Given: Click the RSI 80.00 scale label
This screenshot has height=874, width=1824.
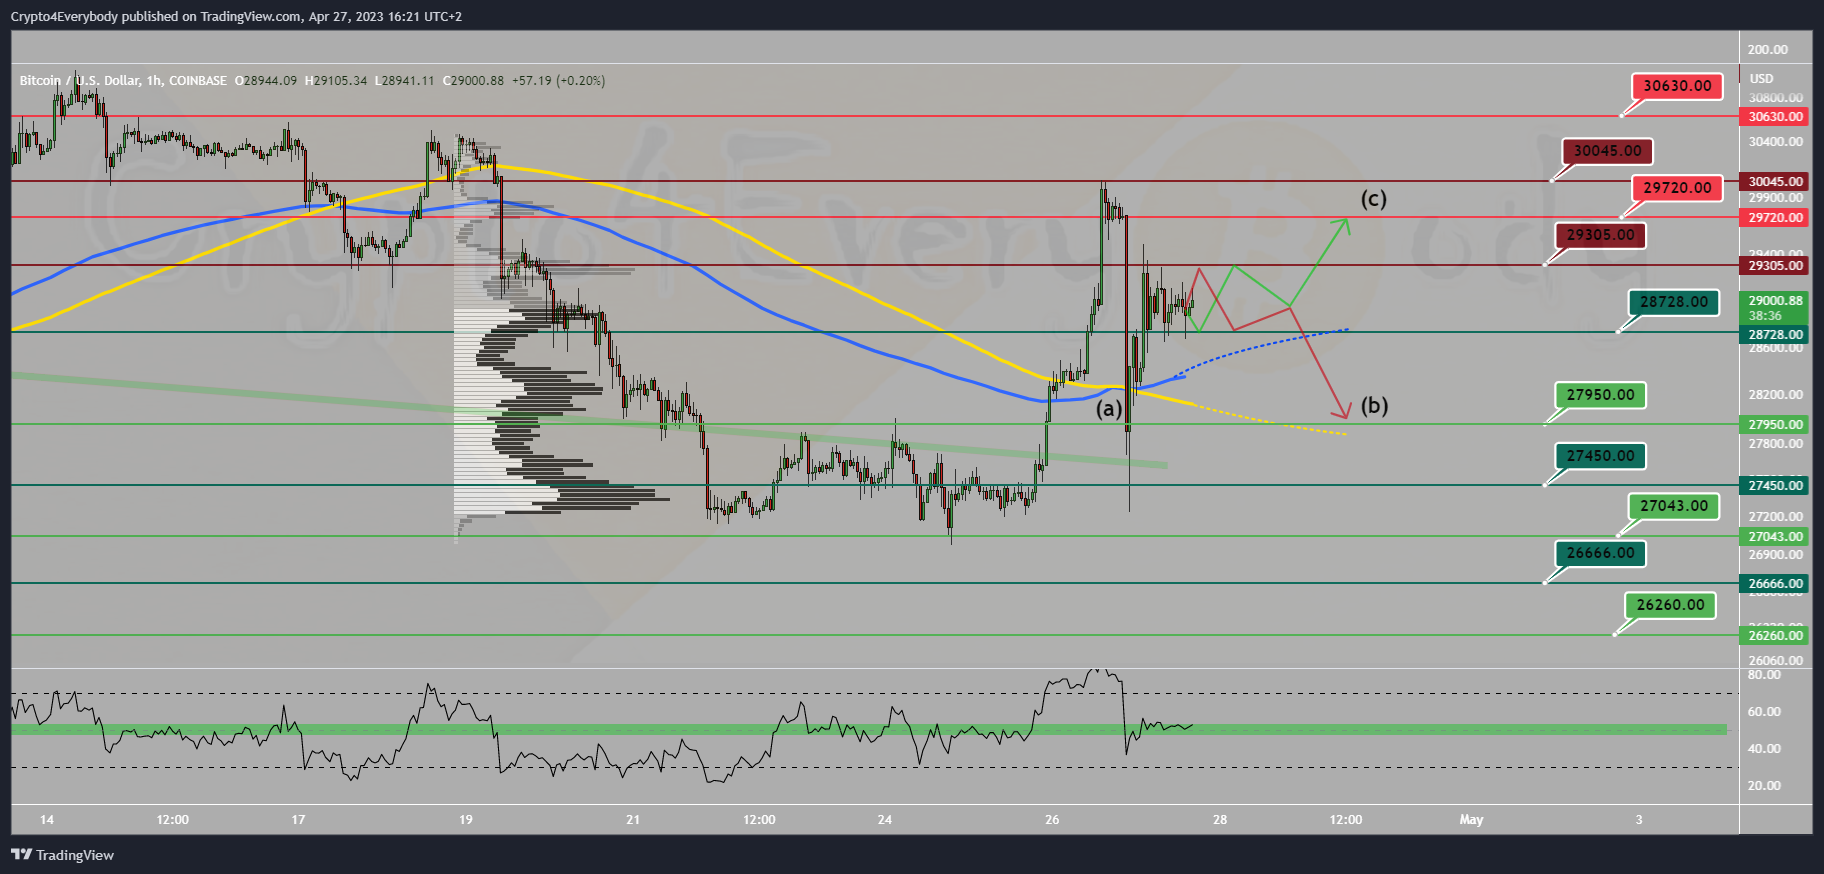Looking at the screenshot, I should [1764, 675].
